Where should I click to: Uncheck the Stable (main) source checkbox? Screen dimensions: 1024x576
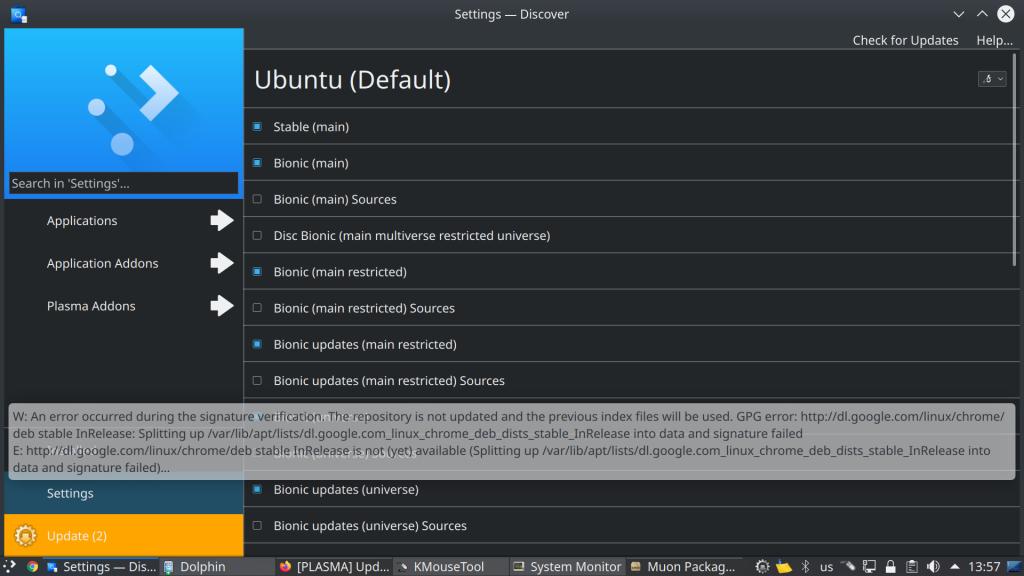pos(257,127)
